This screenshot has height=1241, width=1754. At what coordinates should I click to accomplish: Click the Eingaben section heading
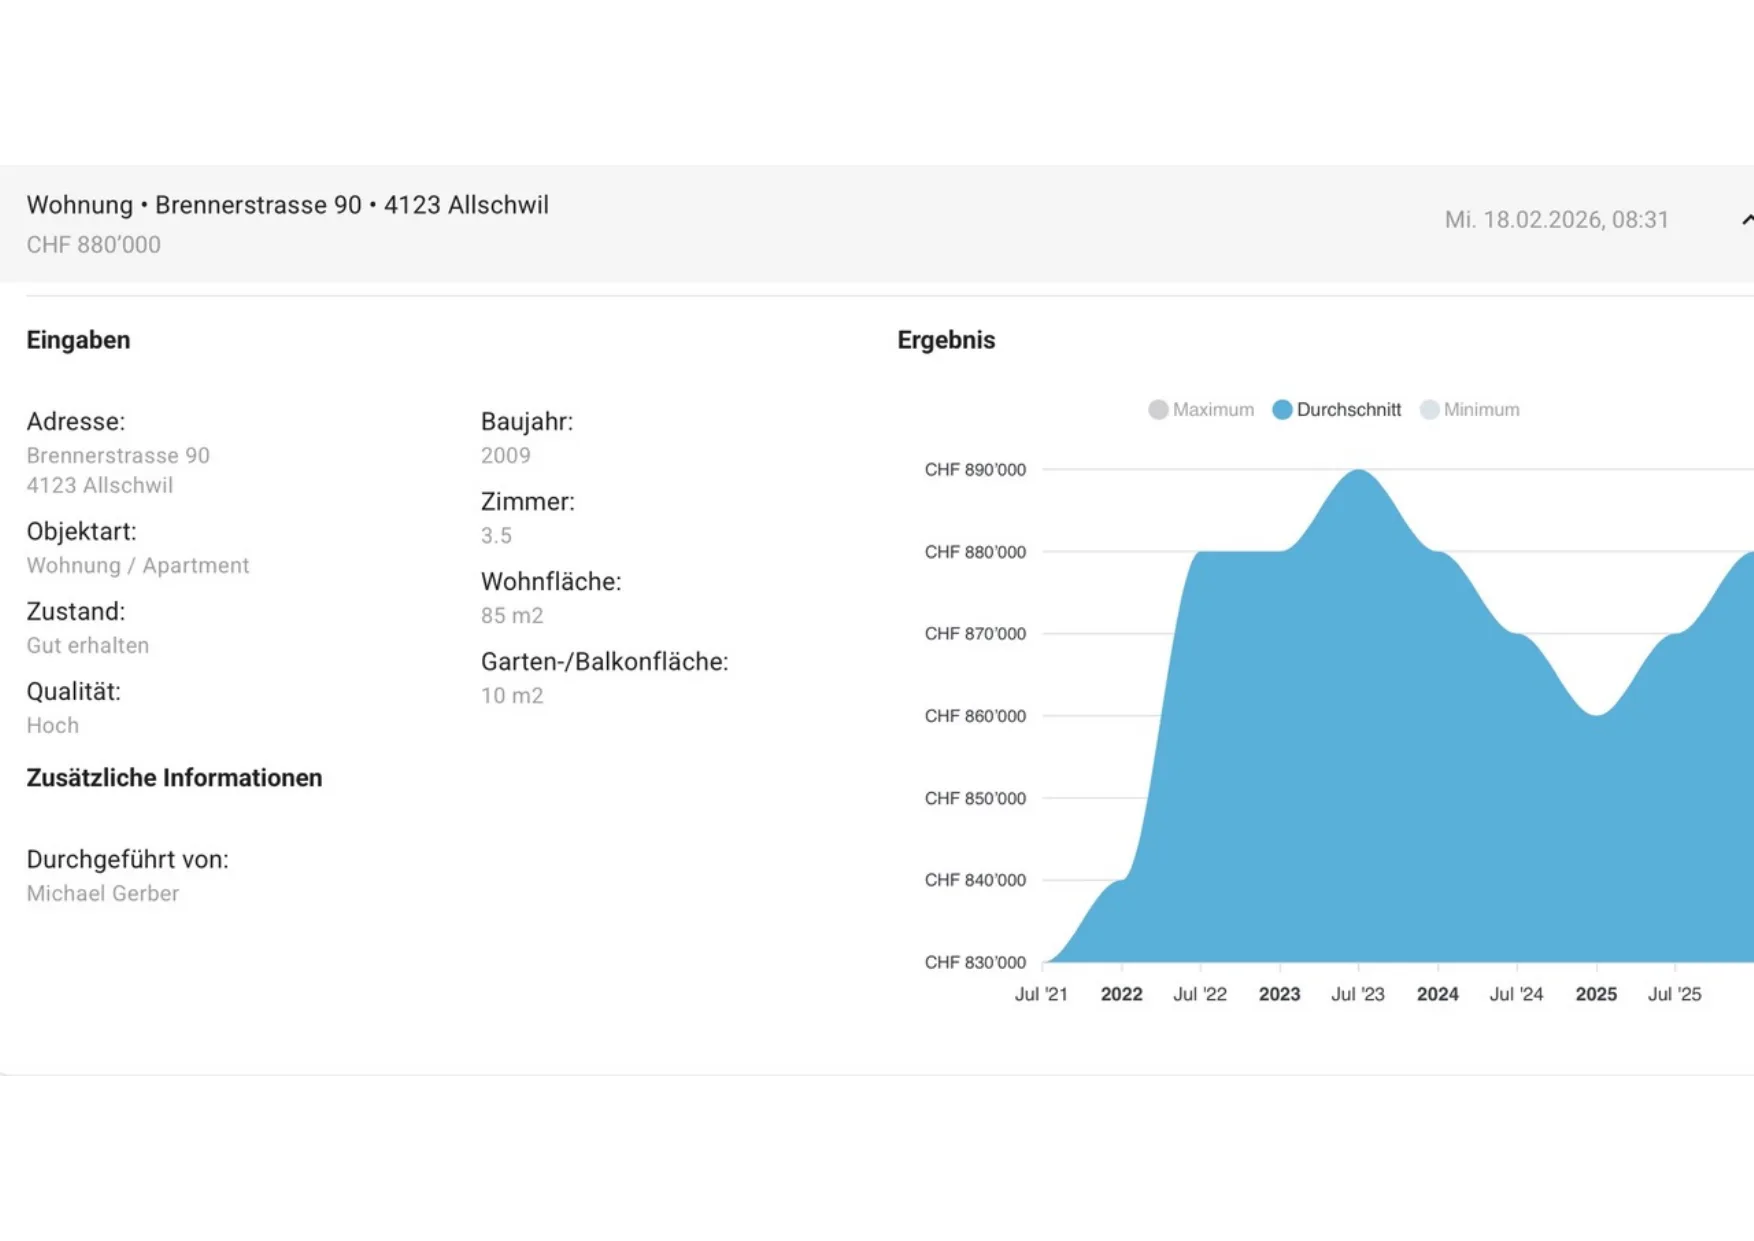[78, 340]
